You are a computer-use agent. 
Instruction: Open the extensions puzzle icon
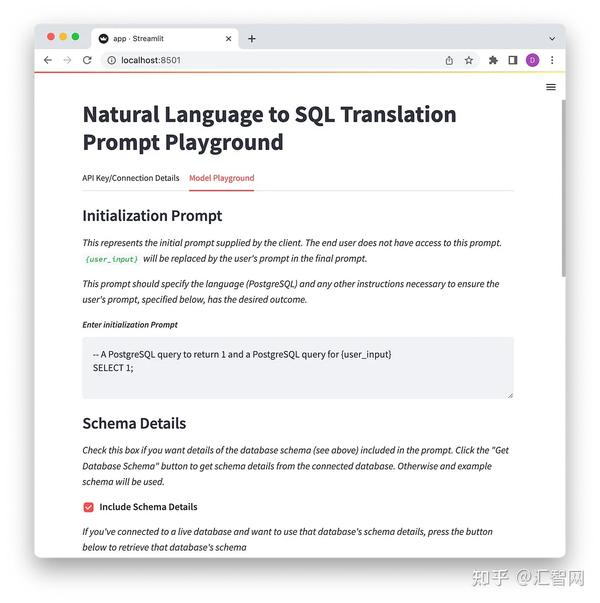[493, 60]
